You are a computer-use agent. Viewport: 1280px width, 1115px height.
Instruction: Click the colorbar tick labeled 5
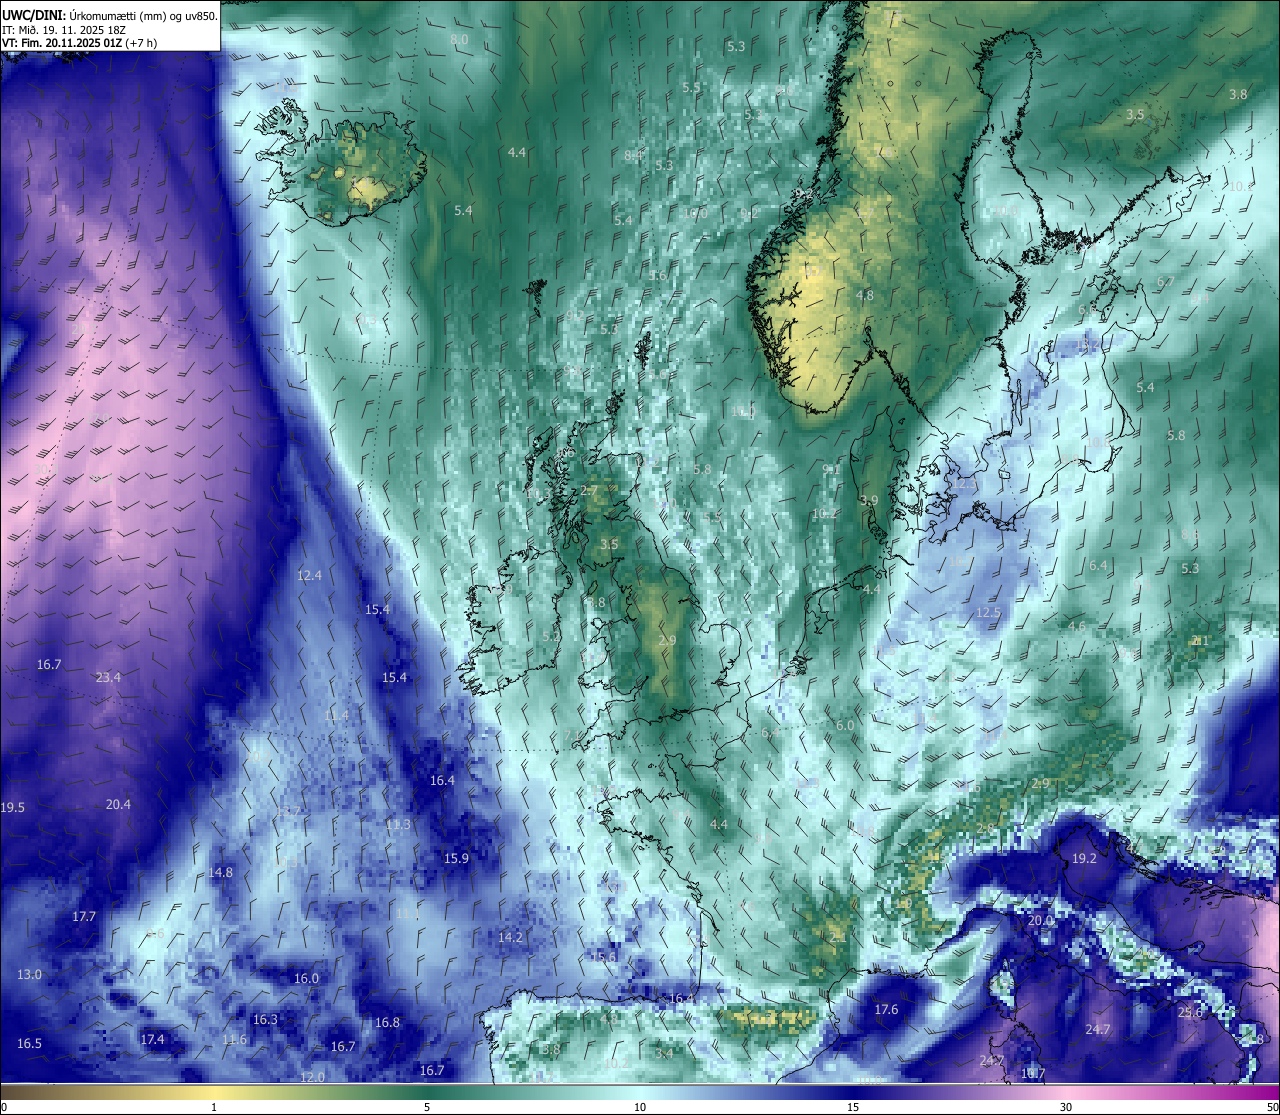tap(427, 1107)
